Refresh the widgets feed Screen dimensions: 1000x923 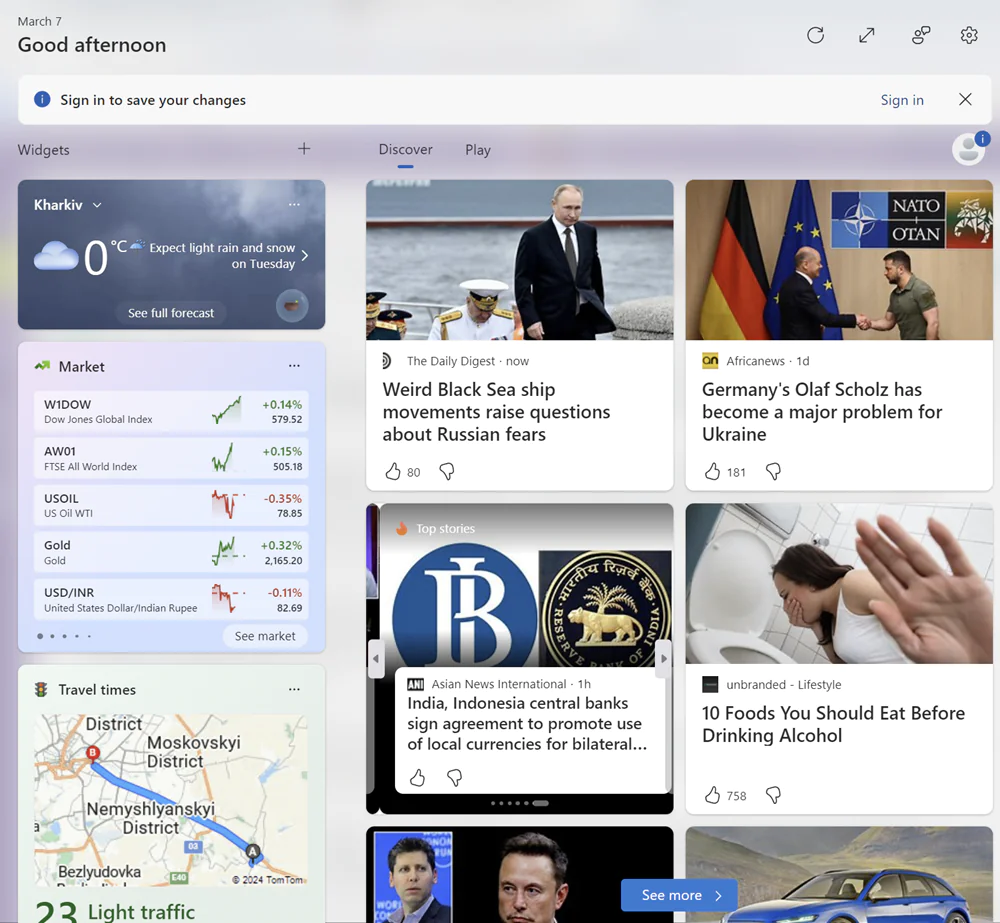815,35
